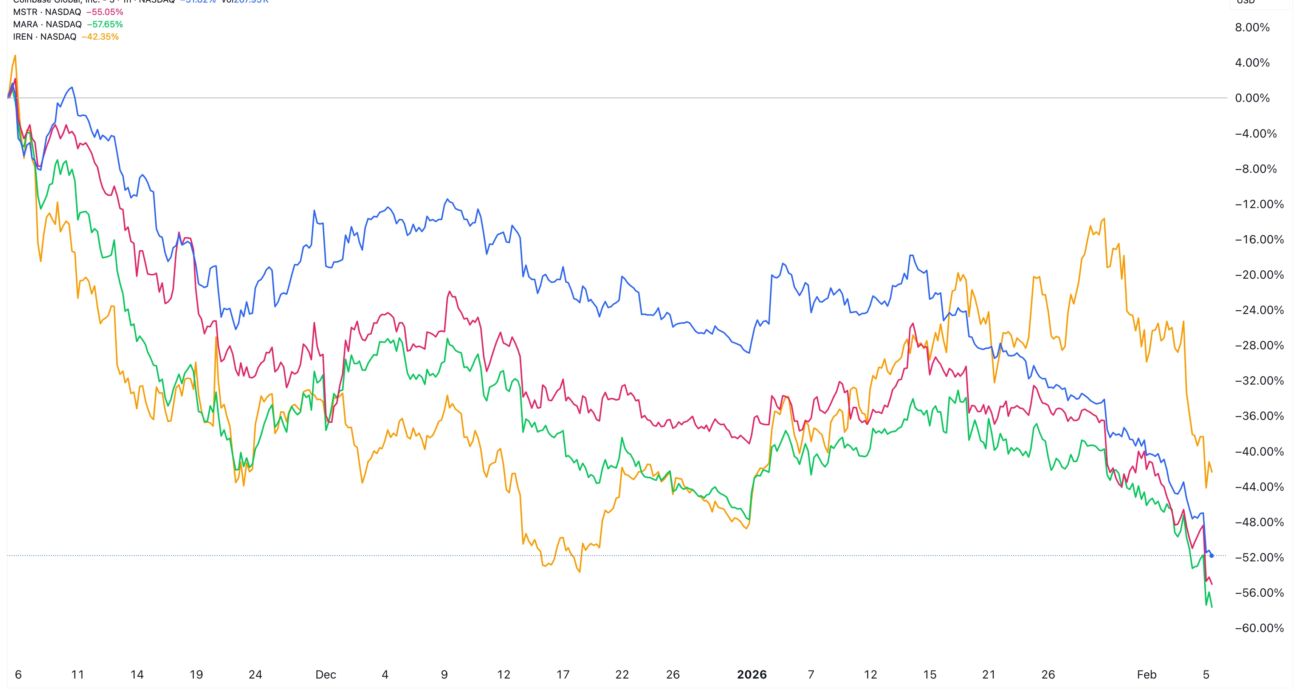Screen dimensions: 1300x700
Task: Open the USD currency dropdown
Action: [x=1246, y=2]
